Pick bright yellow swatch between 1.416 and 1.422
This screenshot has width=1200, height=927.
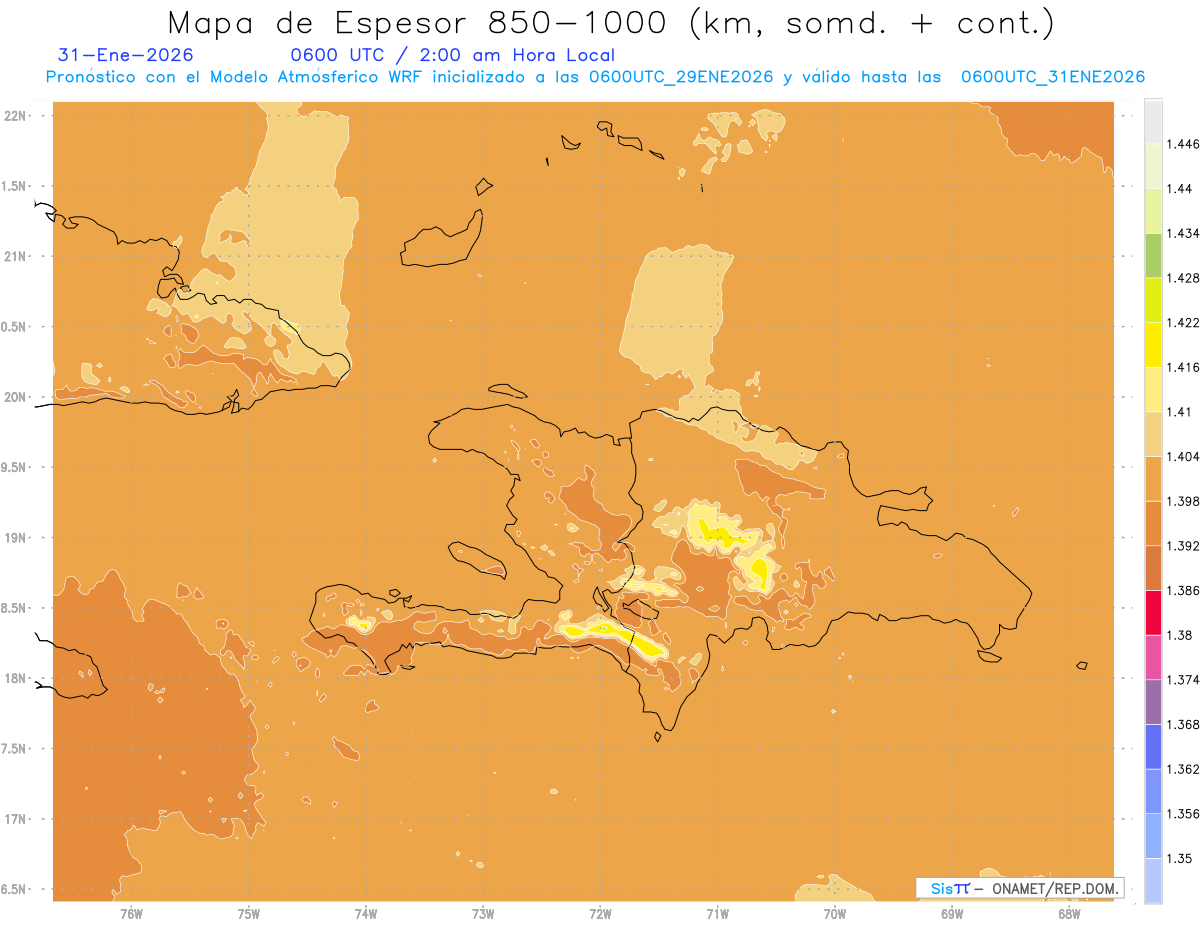(1153, 344)
